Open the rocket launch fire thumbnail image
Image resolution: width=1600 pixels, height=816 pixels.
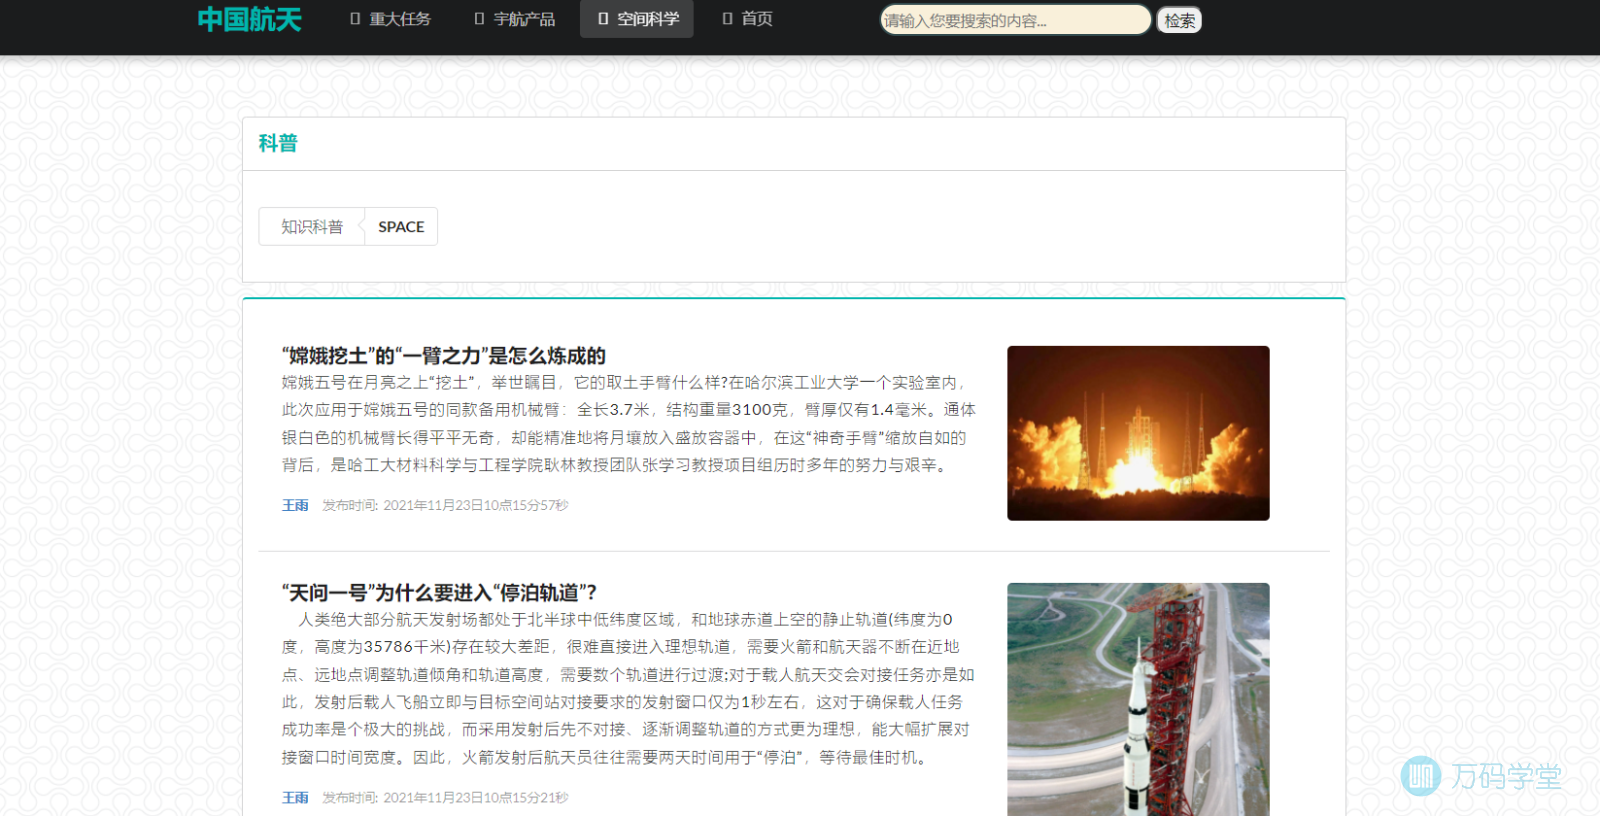(1138, 433)
